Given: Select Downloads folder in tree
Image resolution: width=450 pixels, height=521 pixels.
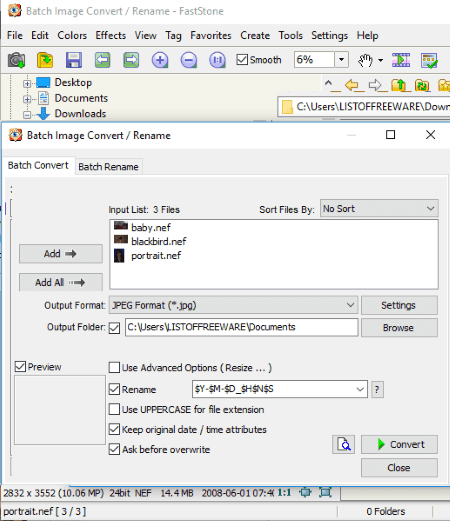Looking at the screenshot, I should point(80,113).
